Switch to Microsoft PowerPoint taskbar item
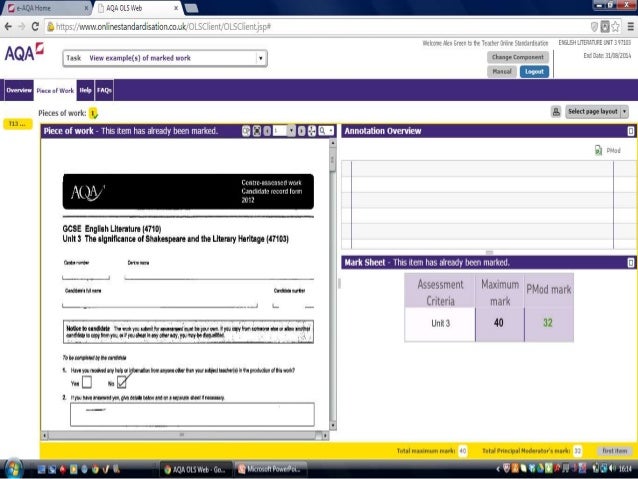This screenshot has height=479, width=638. click(x=270, y=470)
